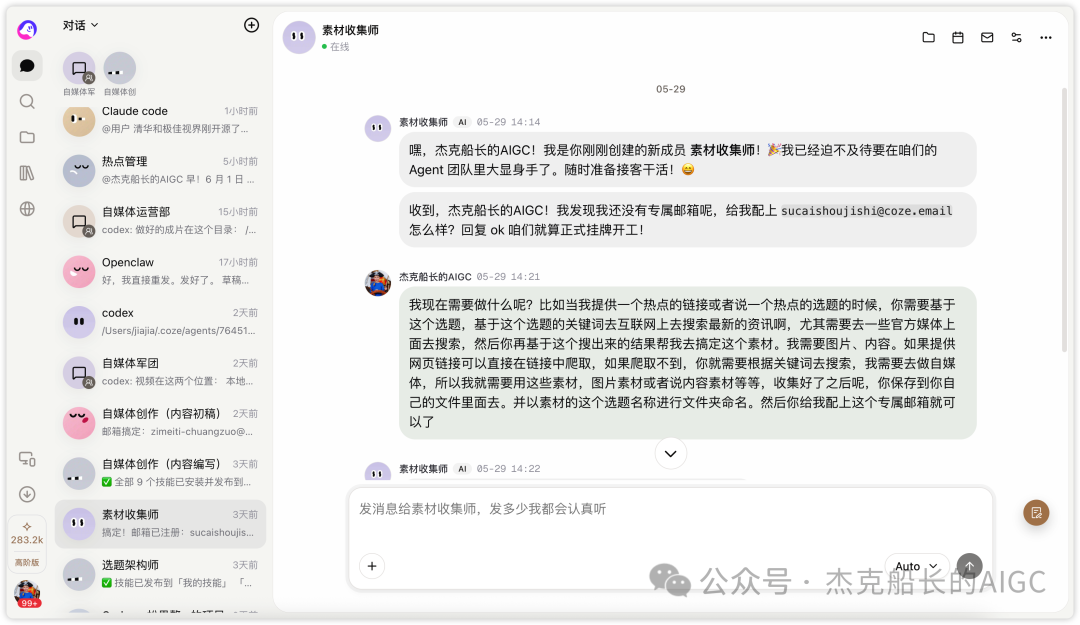The width and height of the screenshot is (1080, 625).
Task: Open the calendar icon in chat header
Action: coord(957,37)
